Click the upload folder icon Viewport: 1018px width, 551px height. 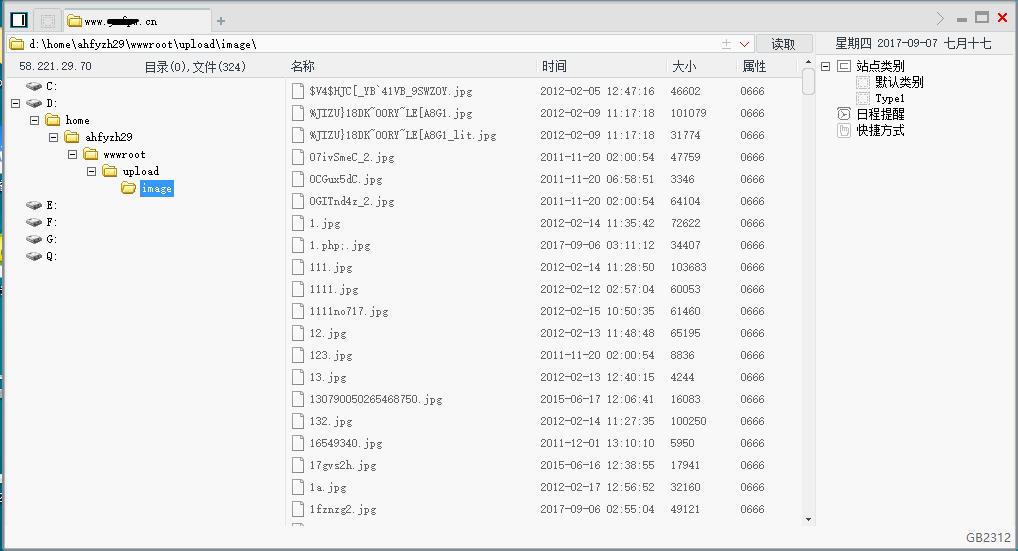pyautogui.click(x=110, y=171)
